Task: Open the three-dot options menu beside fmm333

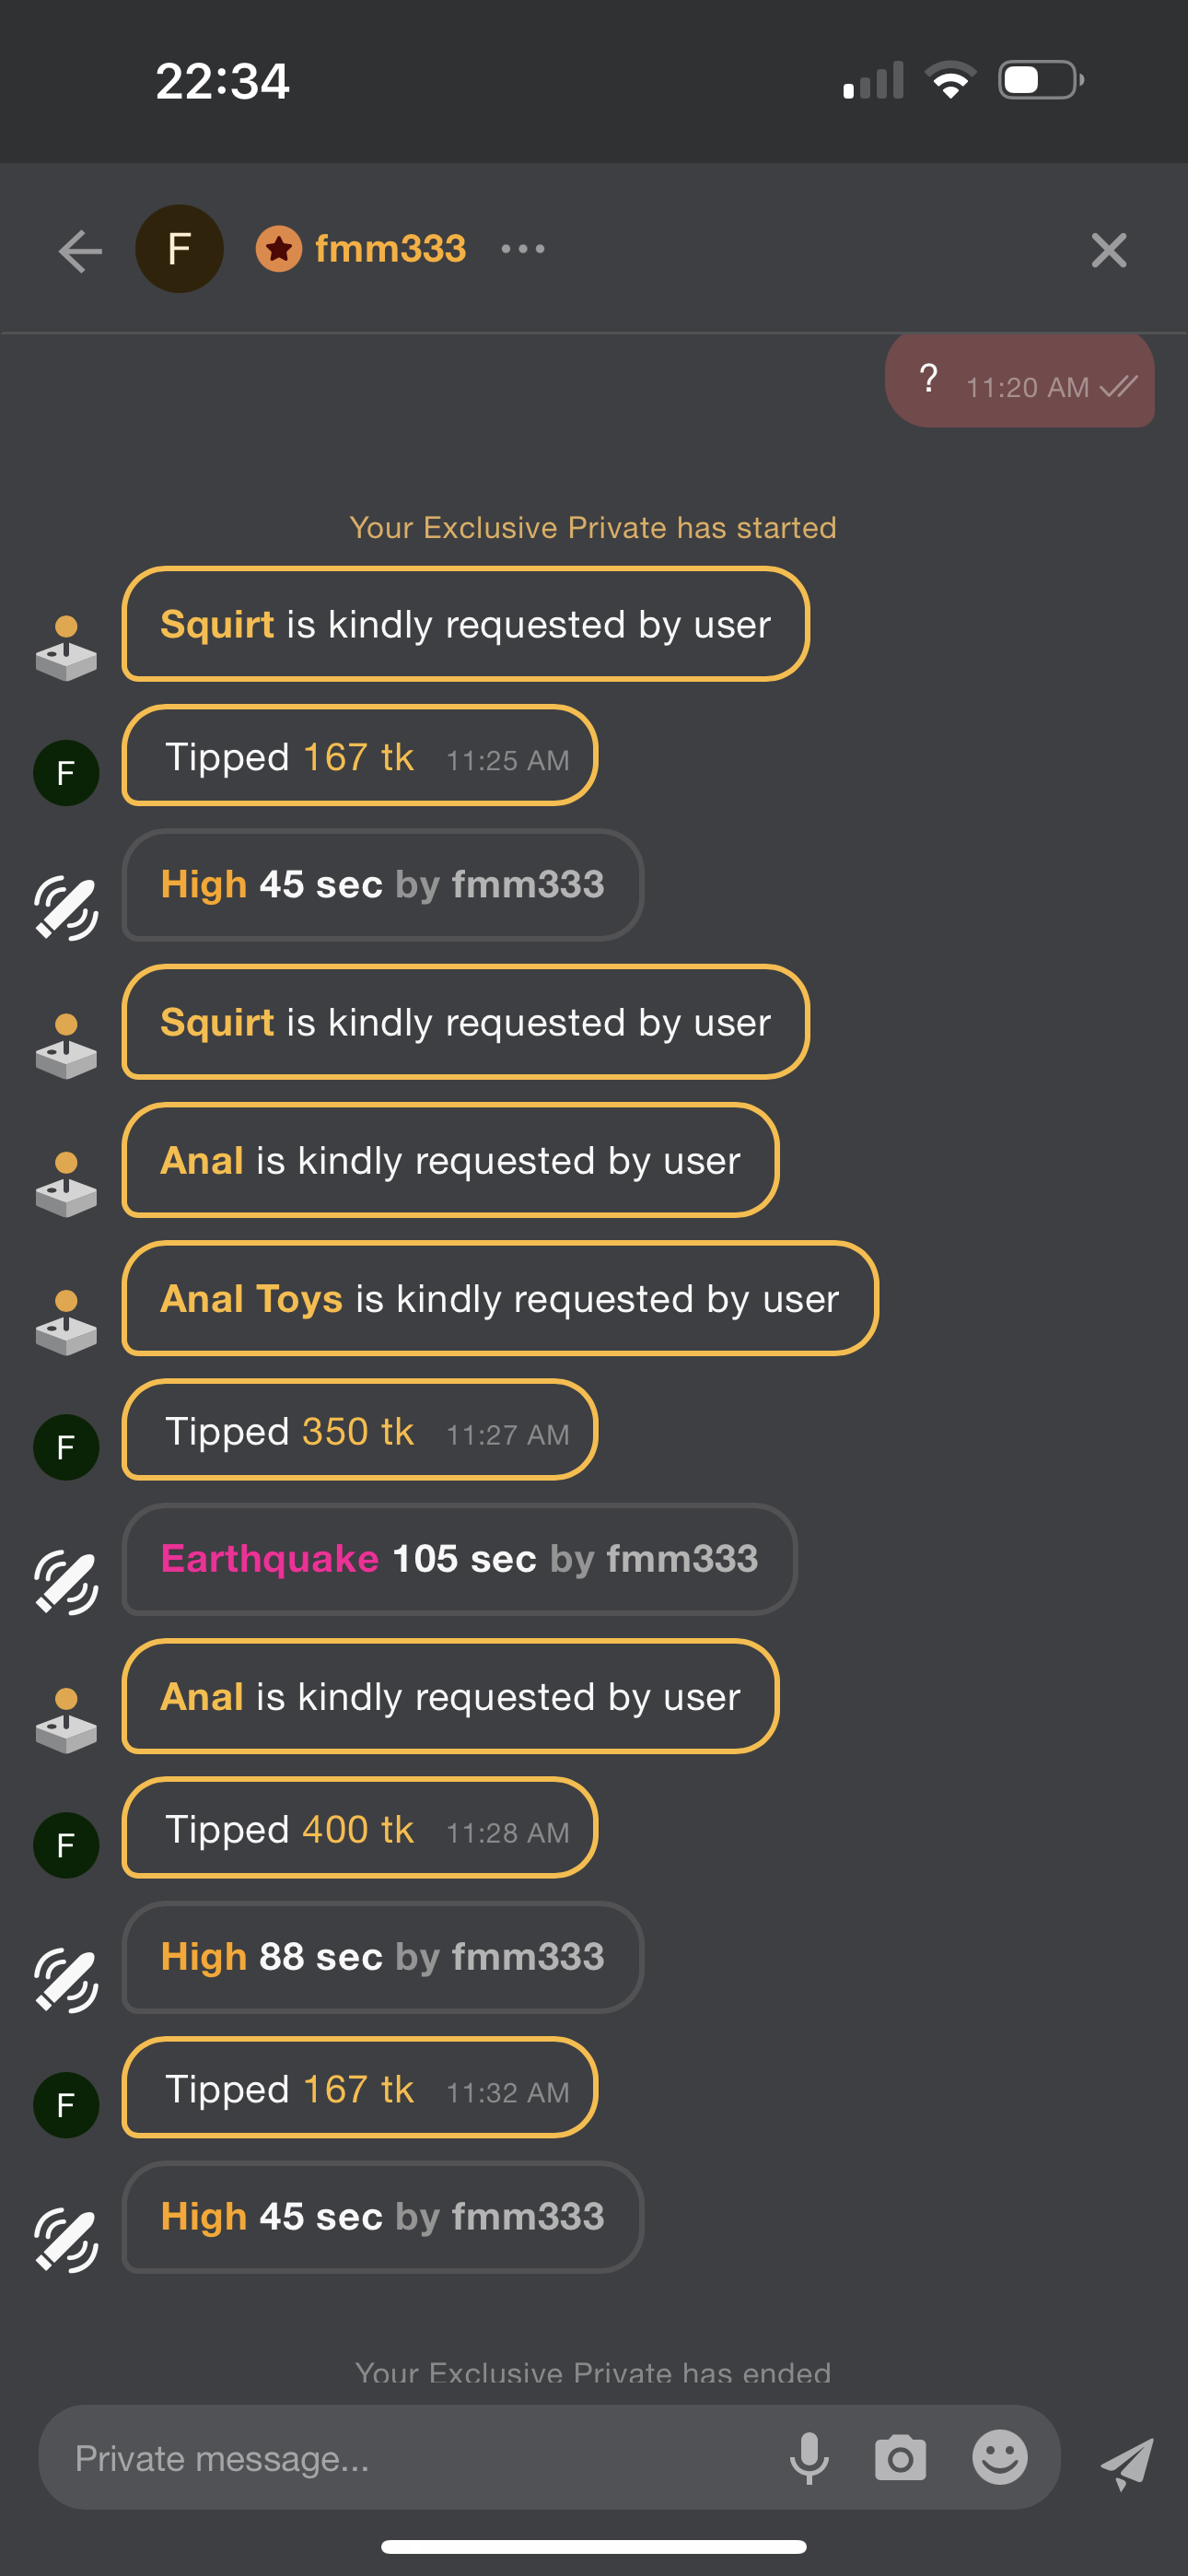Action: point(523,249)
